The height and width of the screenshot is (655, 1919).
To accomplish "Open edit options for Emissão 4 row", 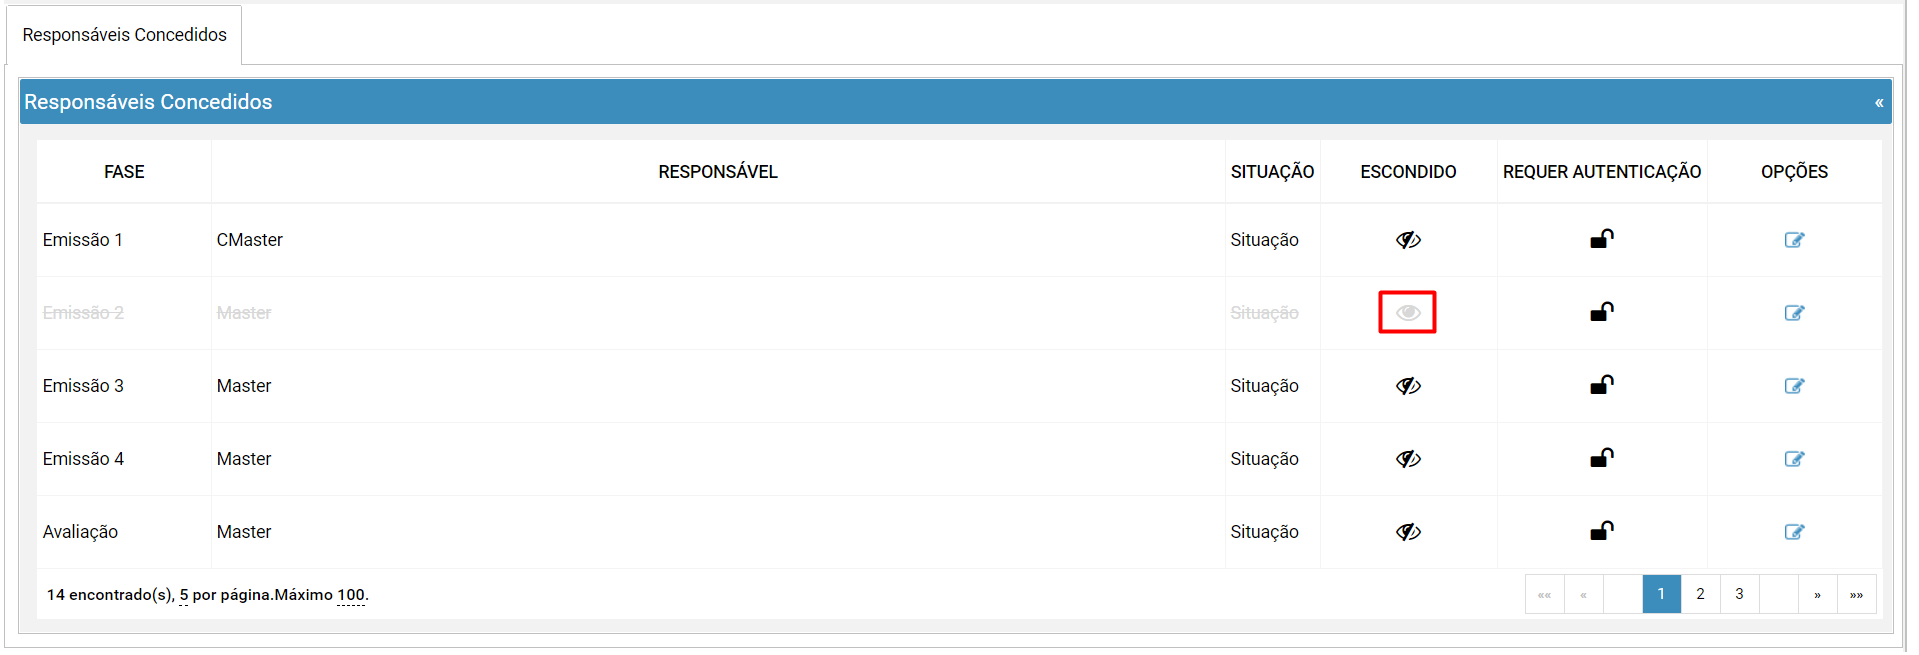I will (x=1794, y=459).
